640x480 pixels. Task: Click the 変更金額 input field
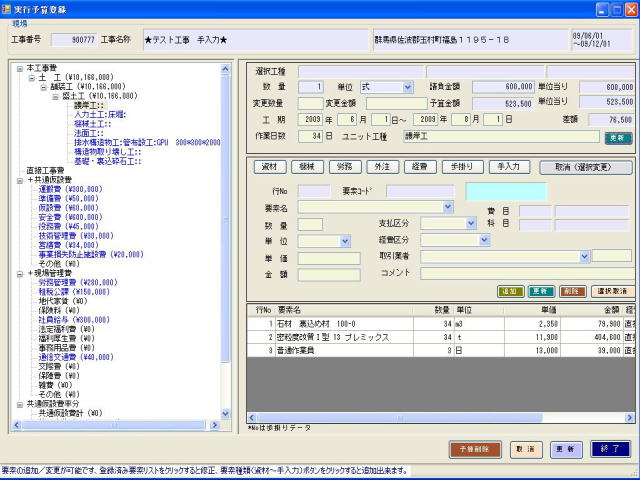click(x=397, y=104)
